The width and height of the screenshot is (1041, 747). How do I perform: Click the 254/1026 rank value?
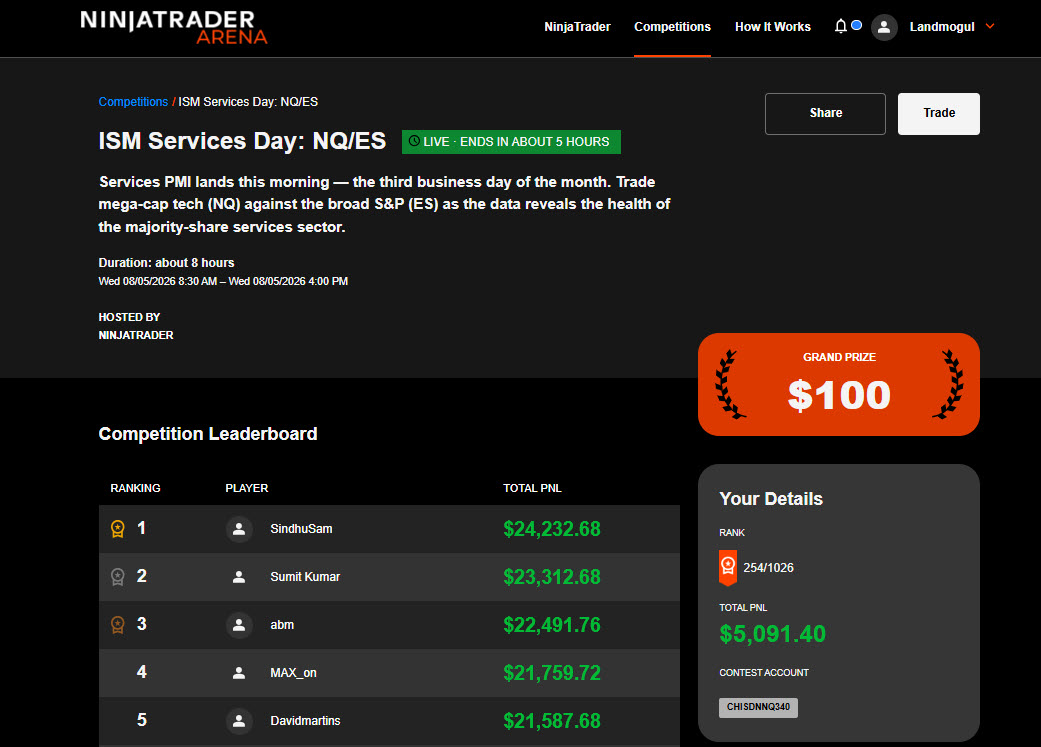point(768,568)
